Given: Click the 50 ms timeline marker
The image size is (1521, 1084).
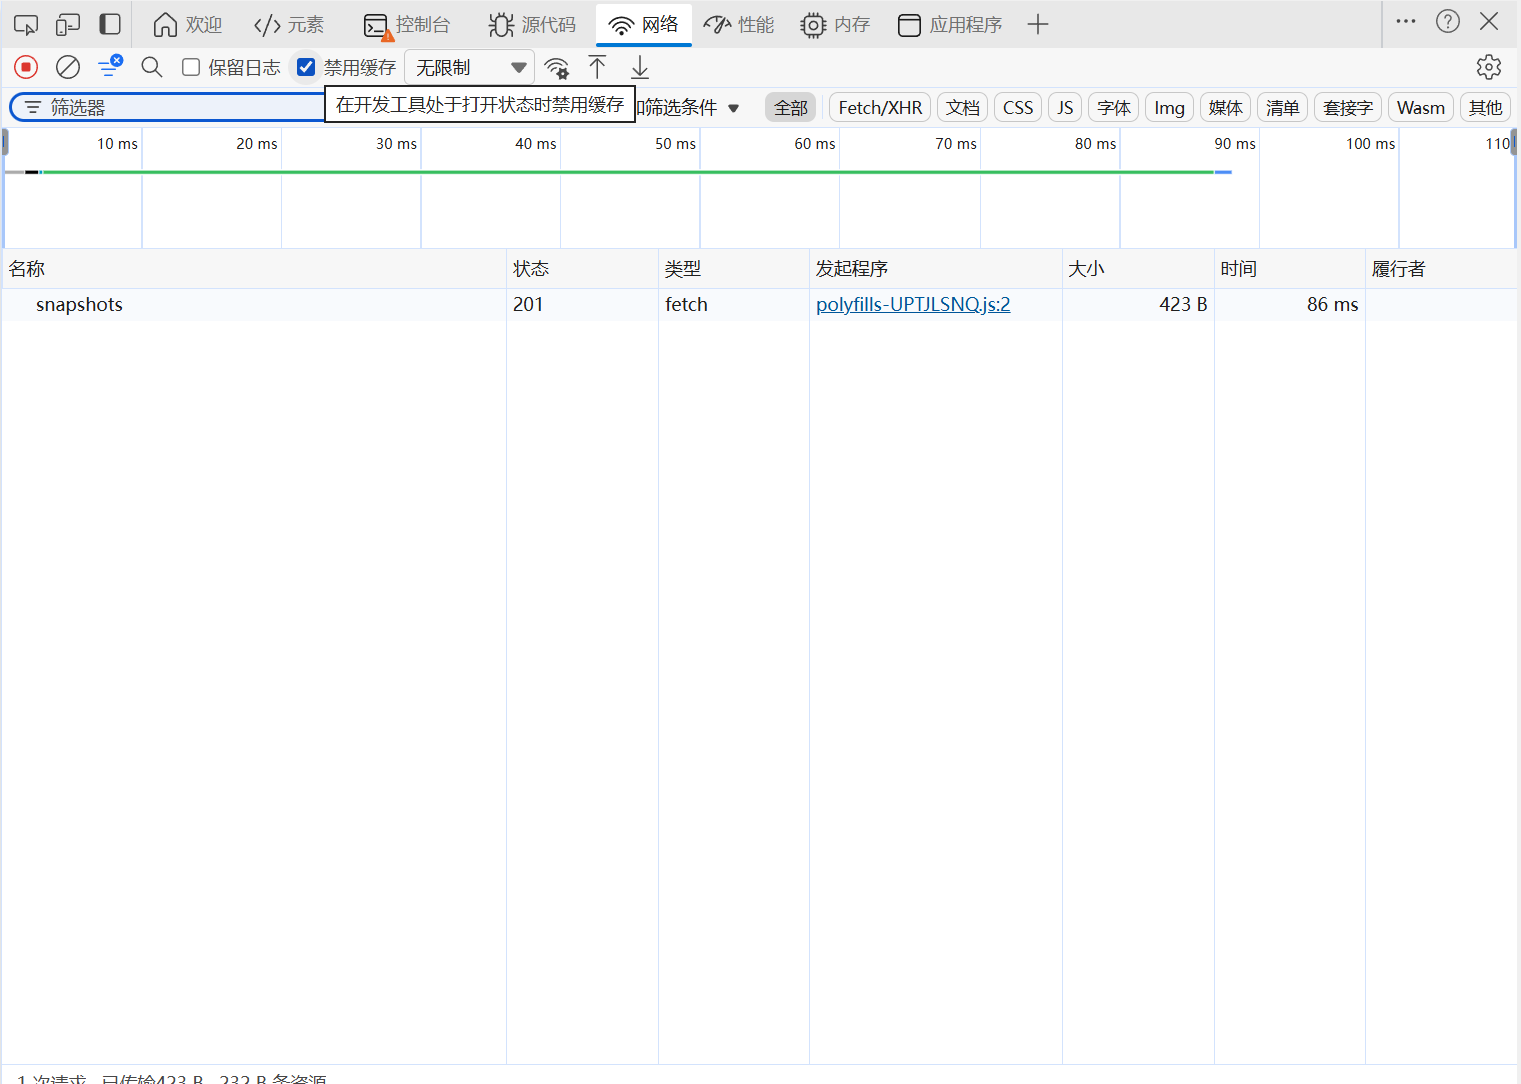Looking at the screenshot, I should pyautogui.click(x=675, y=144).
